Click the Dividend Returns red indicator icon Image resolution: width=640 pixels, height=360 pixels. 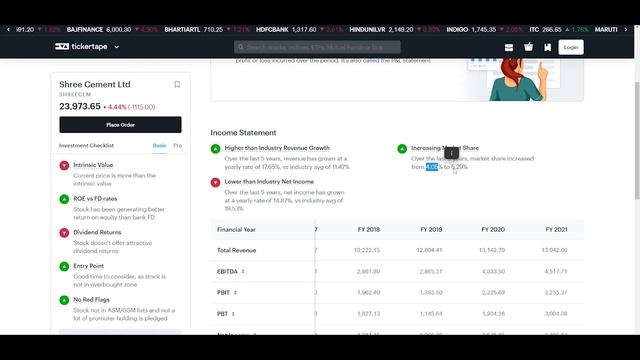pos(64,233)
